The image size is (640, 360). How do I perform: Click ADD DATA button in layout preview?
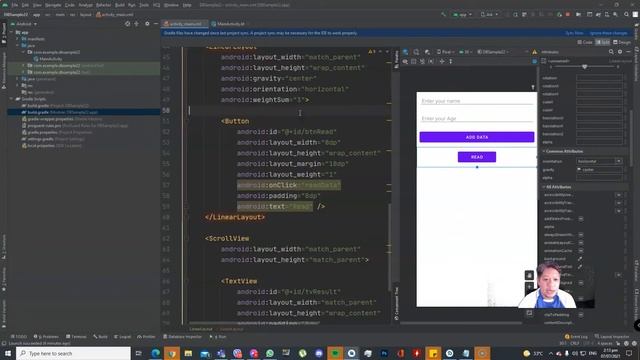477,137
